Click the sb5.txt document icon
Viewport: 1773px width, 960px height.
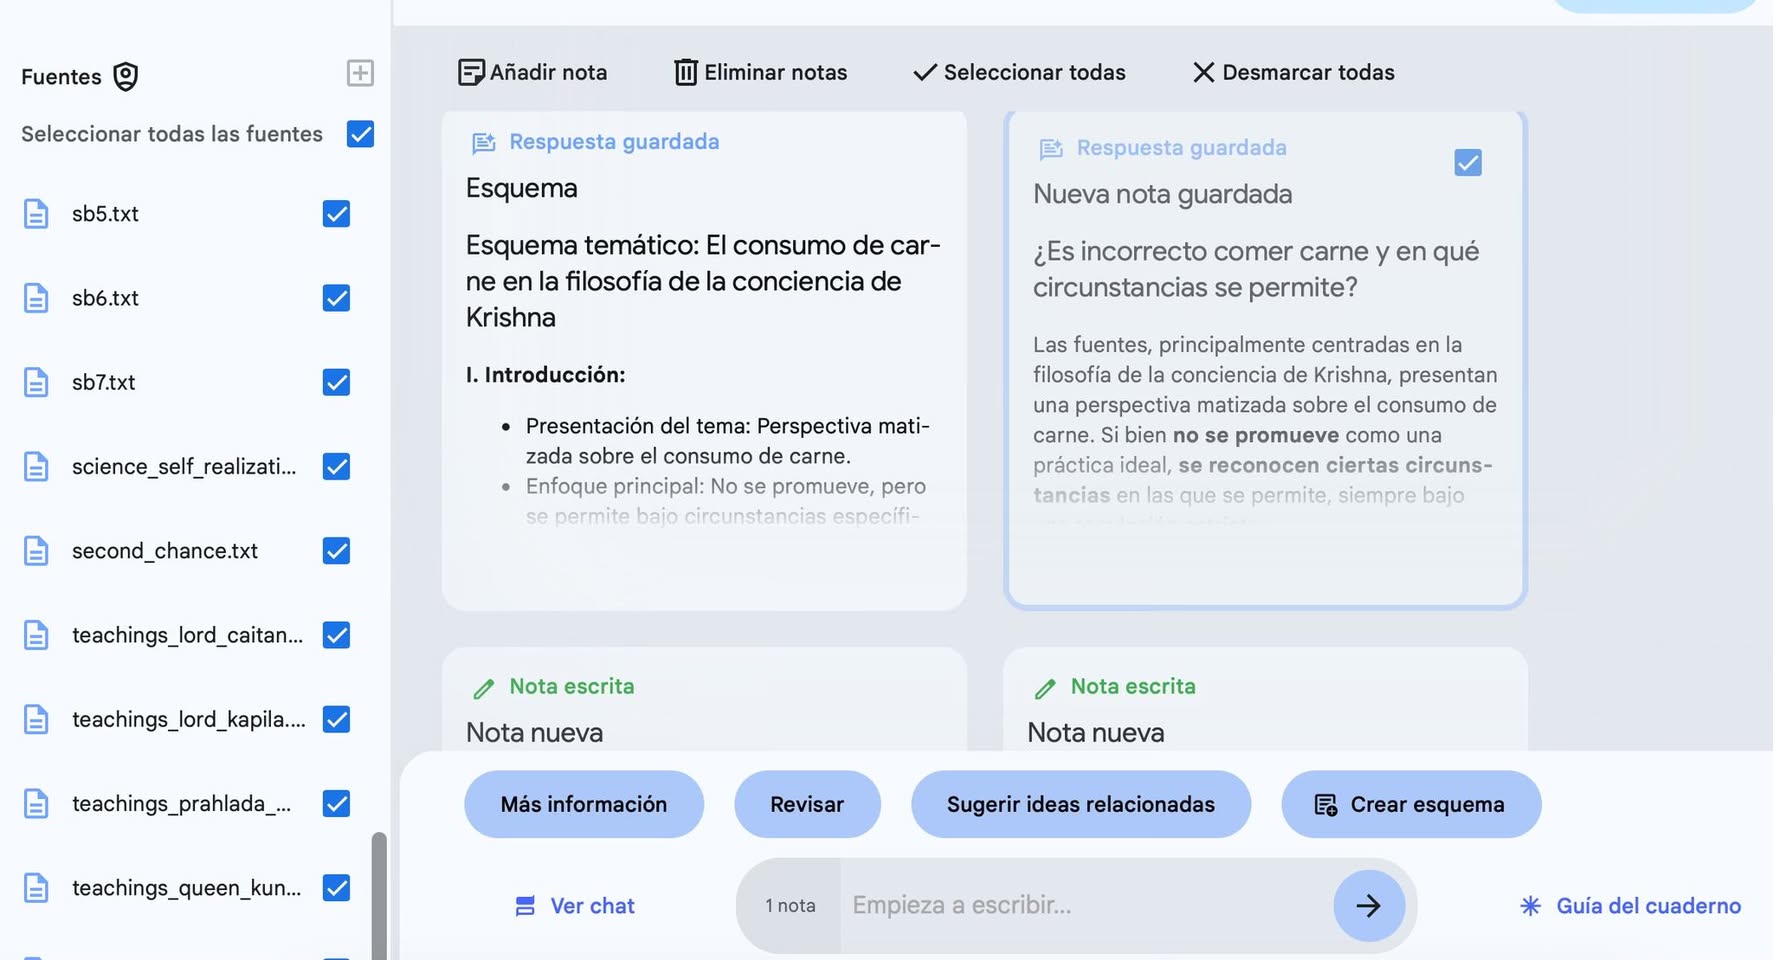pyautogui.click(x=36, y=214)
